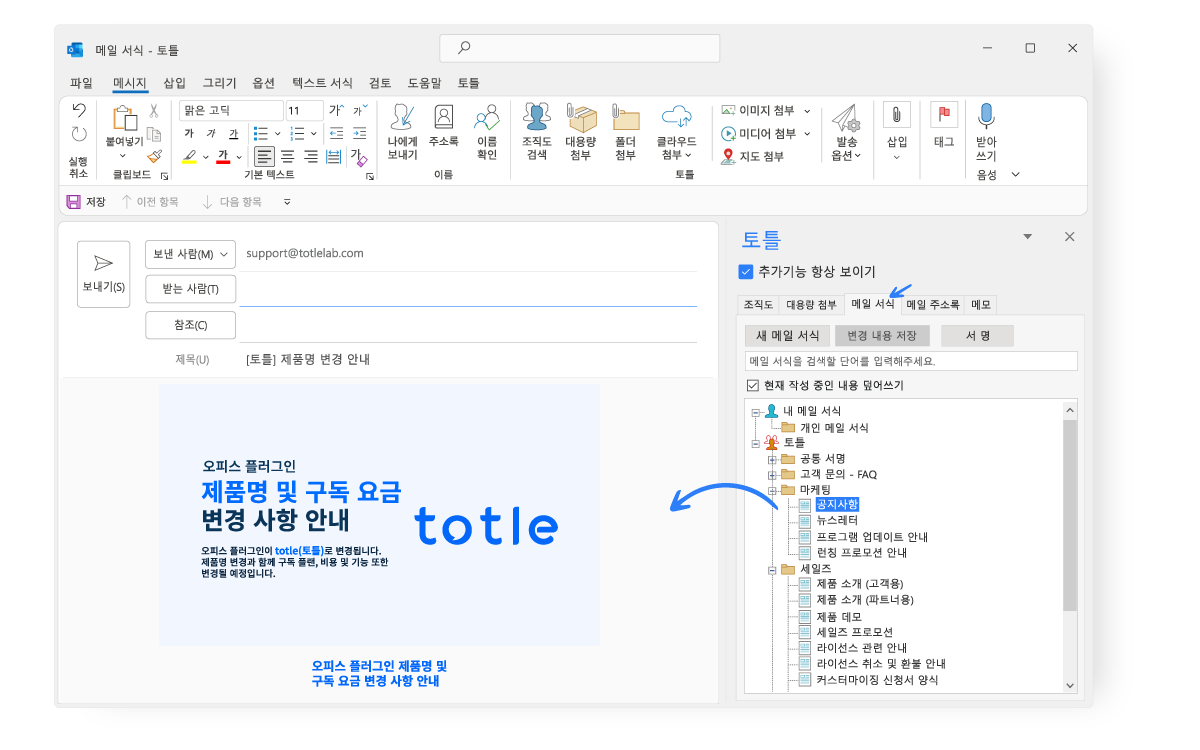Click the mail template search field
The image size is (1200, 750).
tap(911, 361)
